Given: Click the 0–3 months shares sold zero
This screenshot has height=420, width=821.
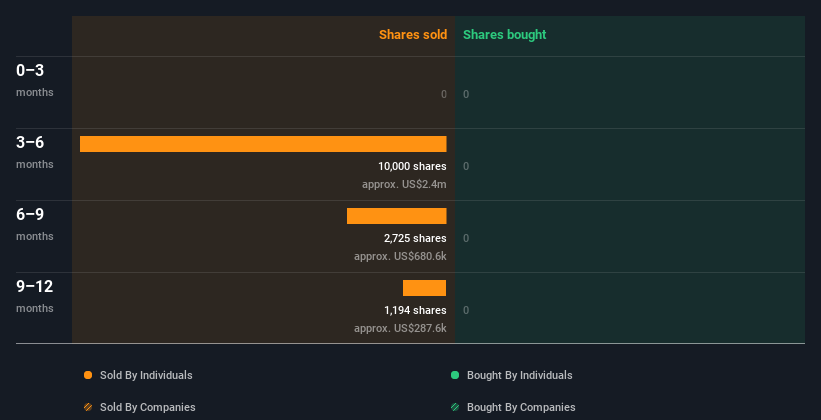Looking at the screenshot, I should point(444,94).
